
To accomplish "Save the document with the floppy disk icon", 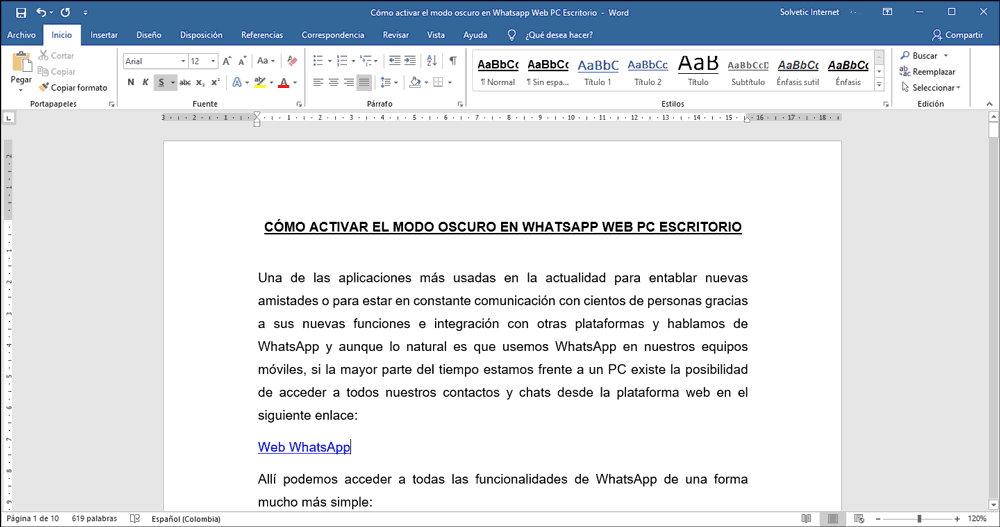I will click(x=20, y=13).
